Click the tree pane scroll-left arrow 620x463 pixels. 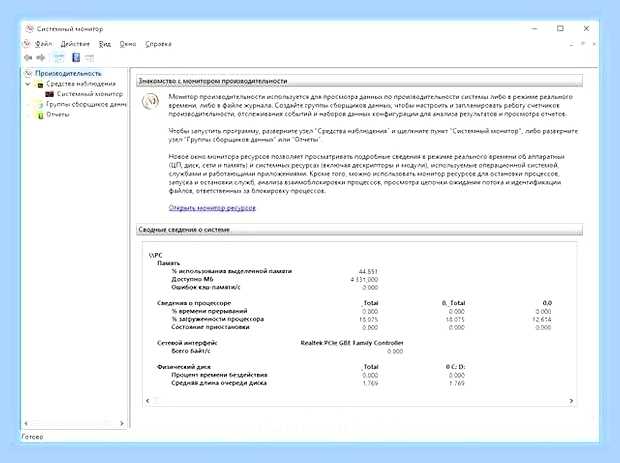click(x=26, y=423)
